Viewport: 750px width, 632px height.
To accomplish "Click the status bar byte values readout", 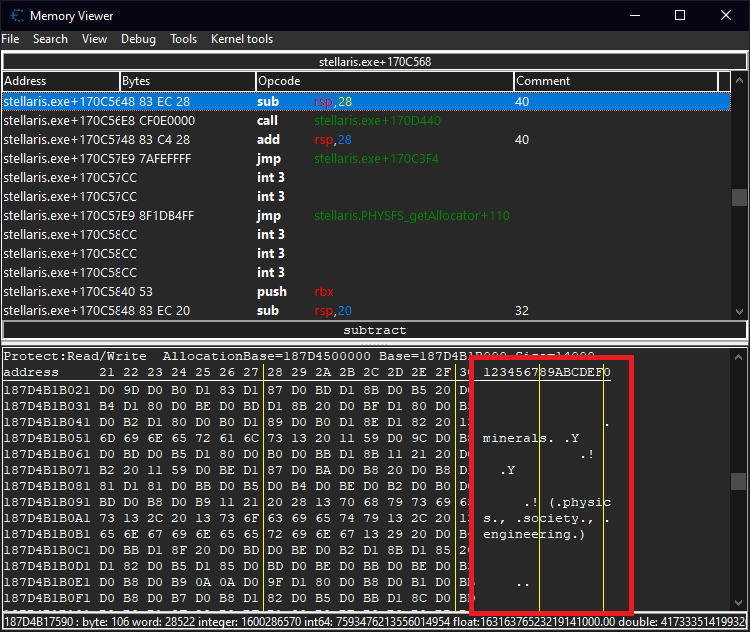I will pyautogui.click(x=375, y=621).
